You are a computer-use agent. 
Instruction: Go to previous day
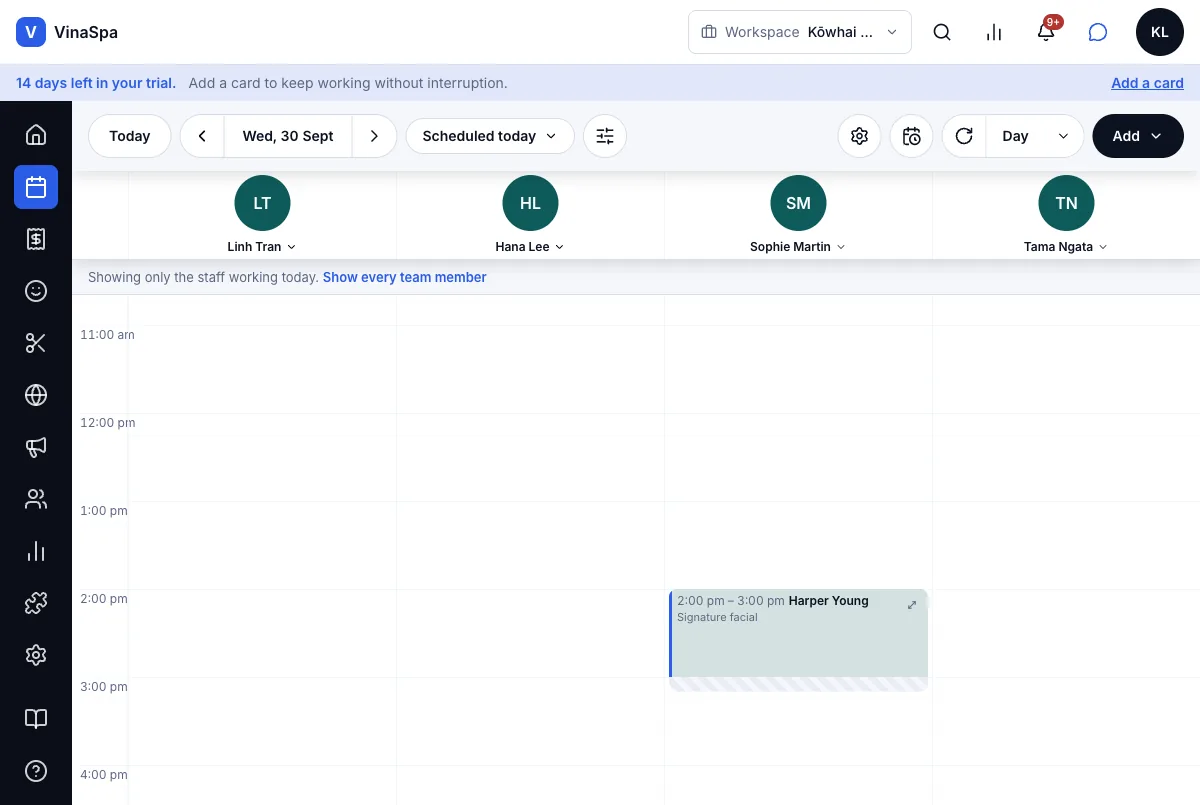202,136
